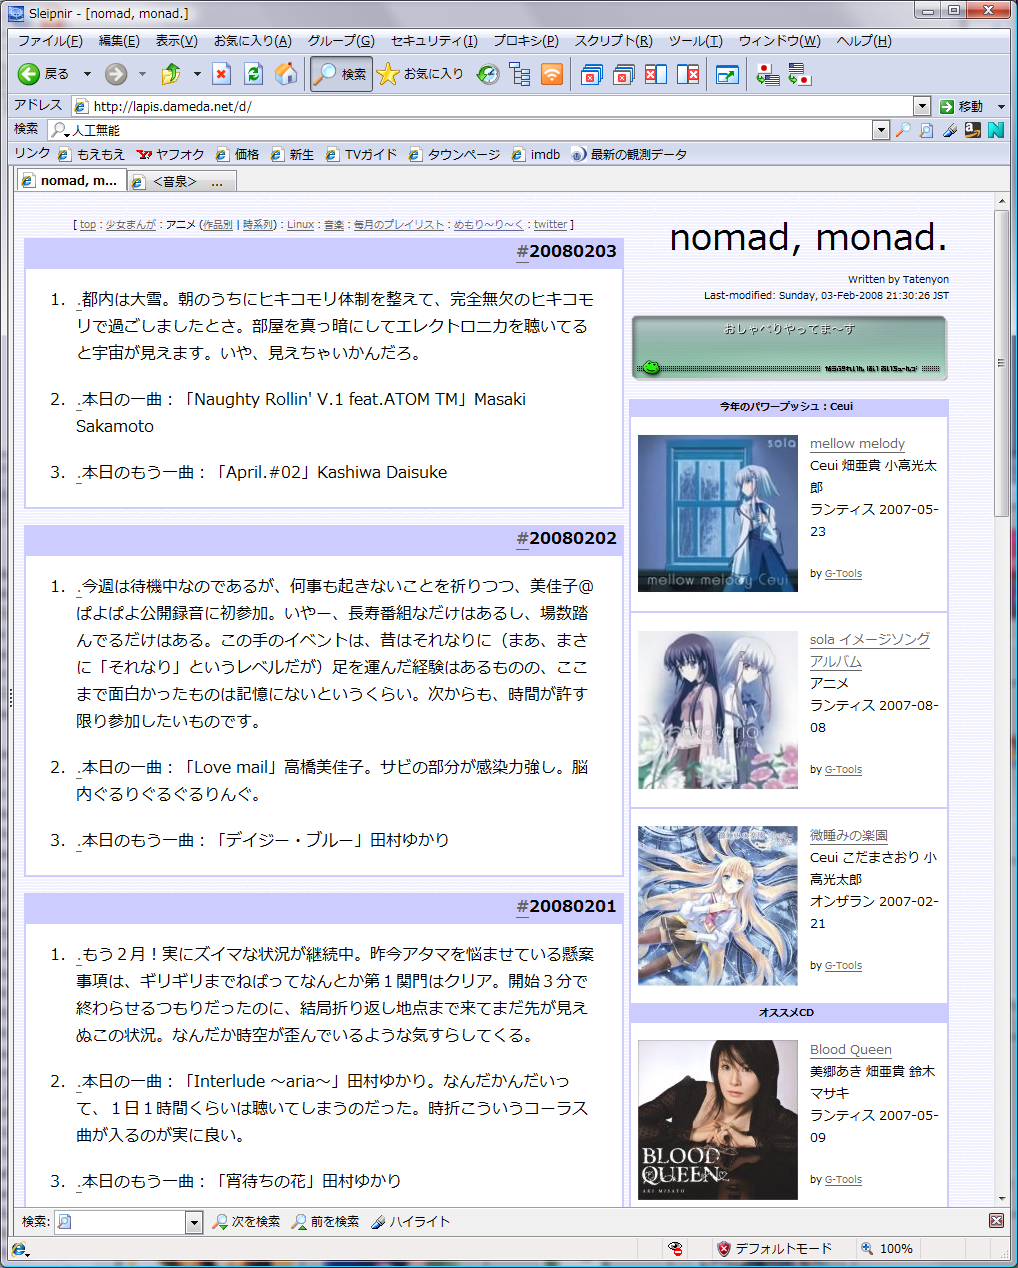Open the mellow melody album link
Screen dimensions: 1018x1268
[x=857, y=443]
